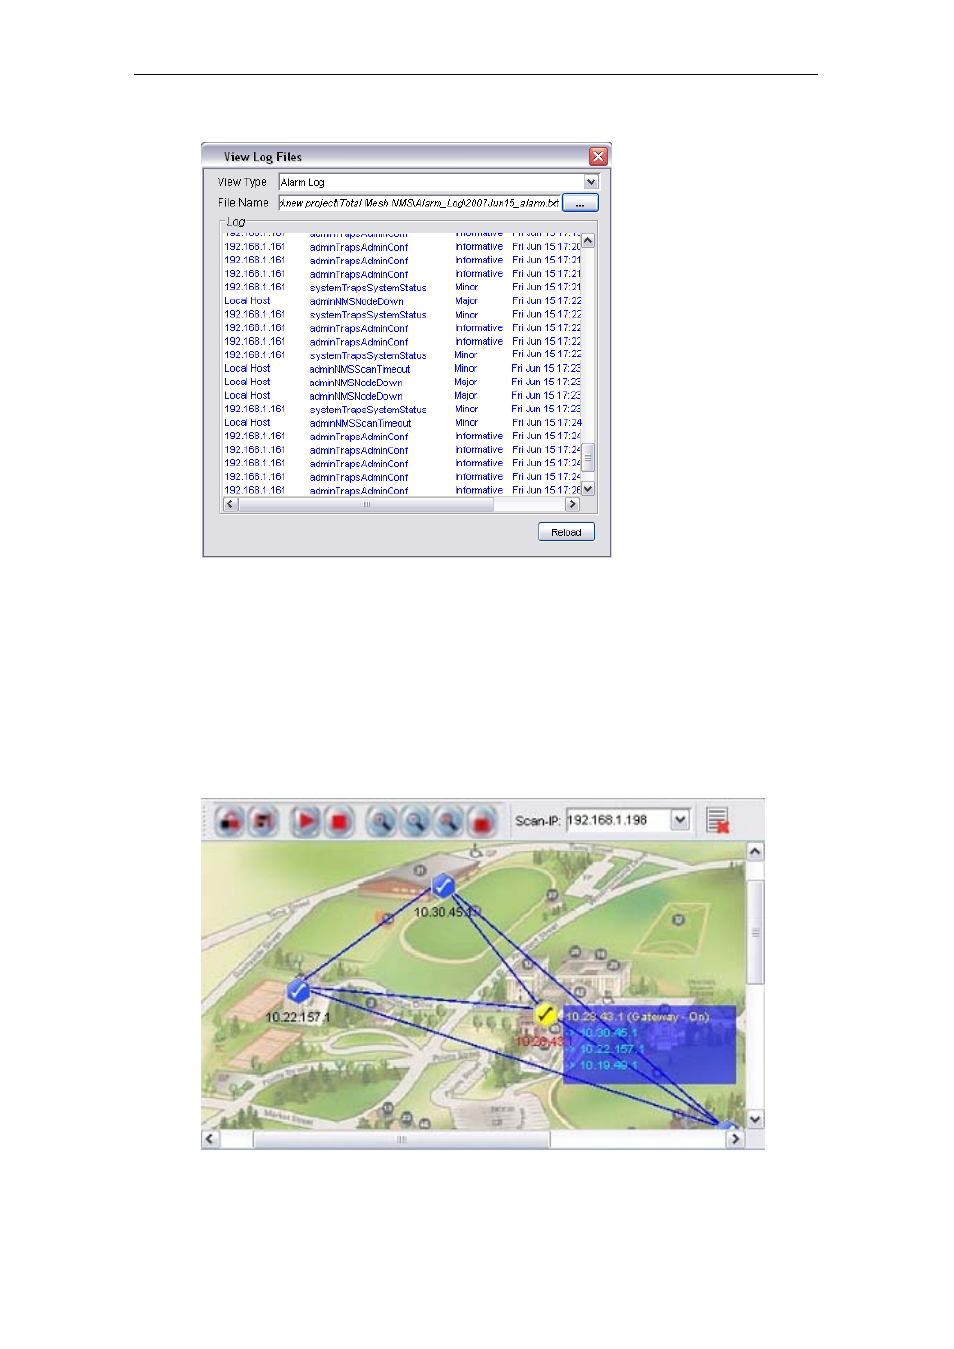
Task: Click the clear list icon with red X
Action: 717,821
